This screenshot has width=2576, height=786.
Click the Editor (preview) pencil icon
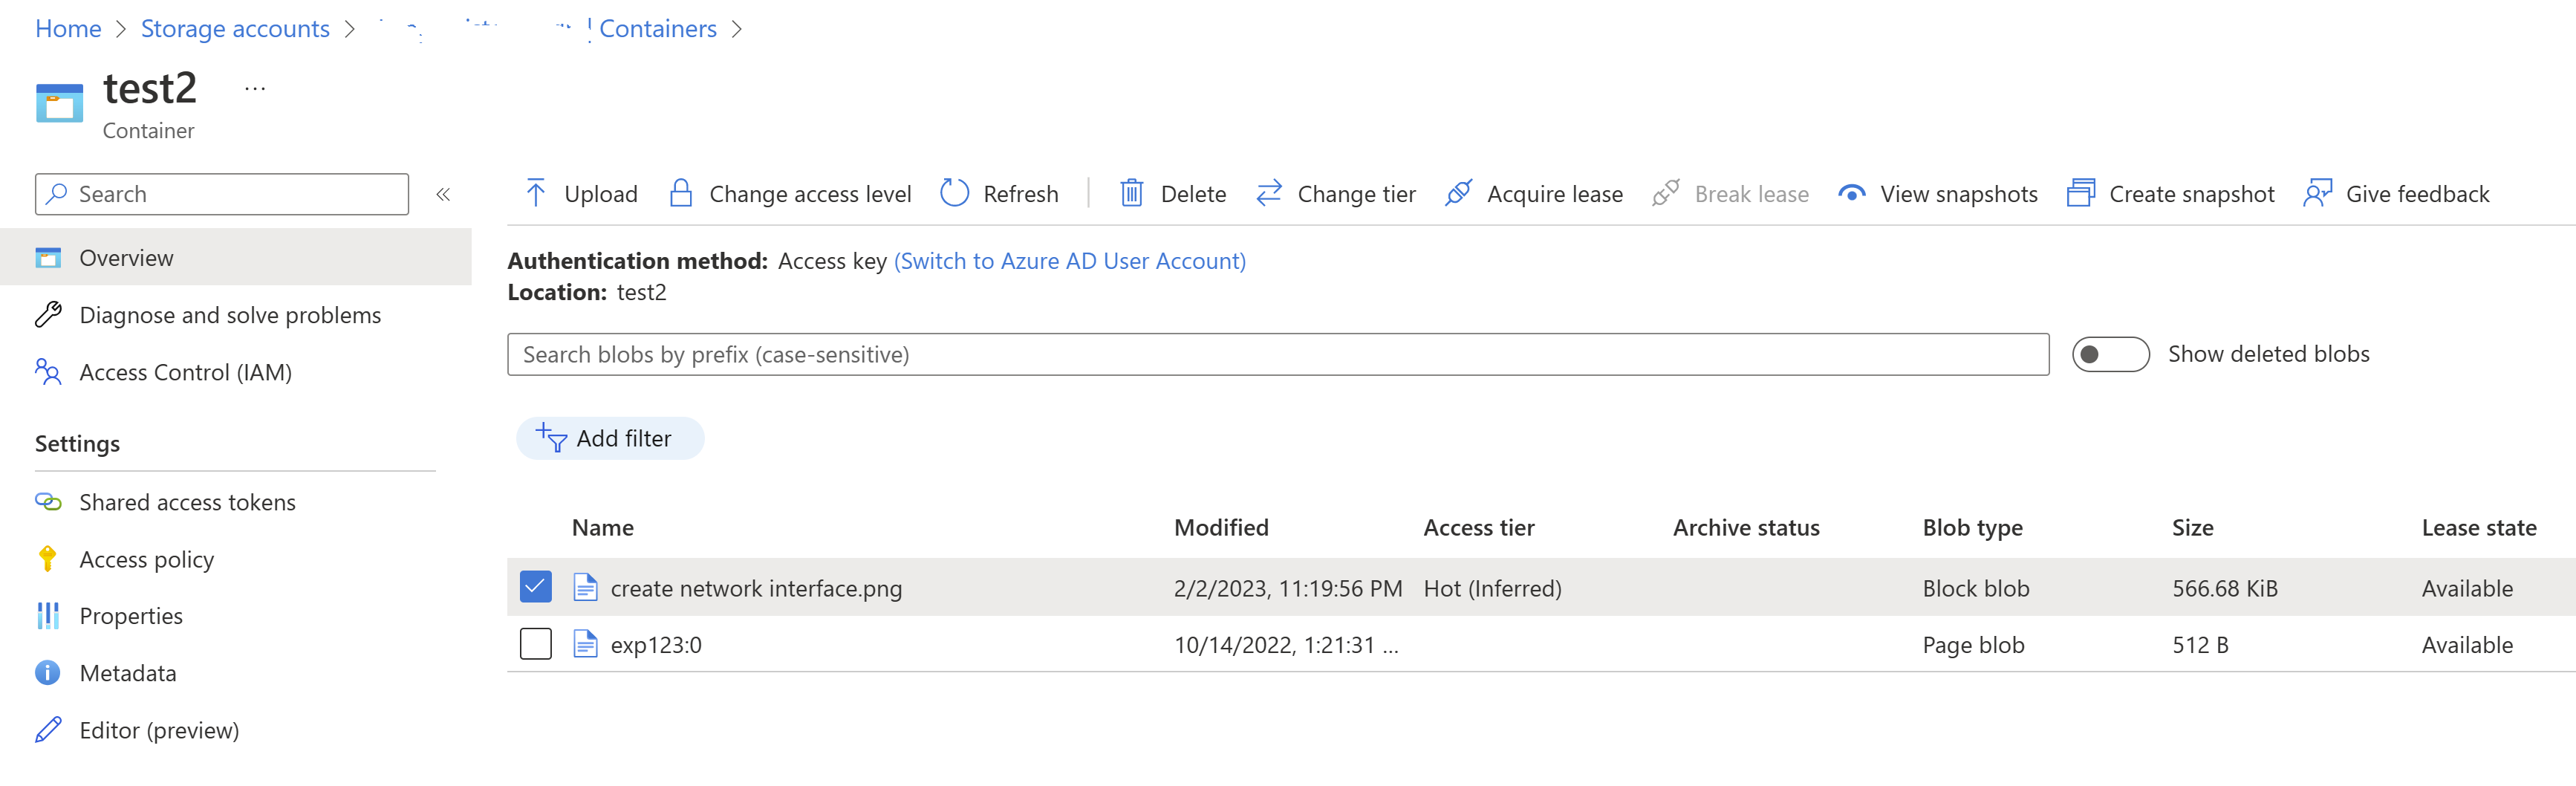tap(48, 730)
